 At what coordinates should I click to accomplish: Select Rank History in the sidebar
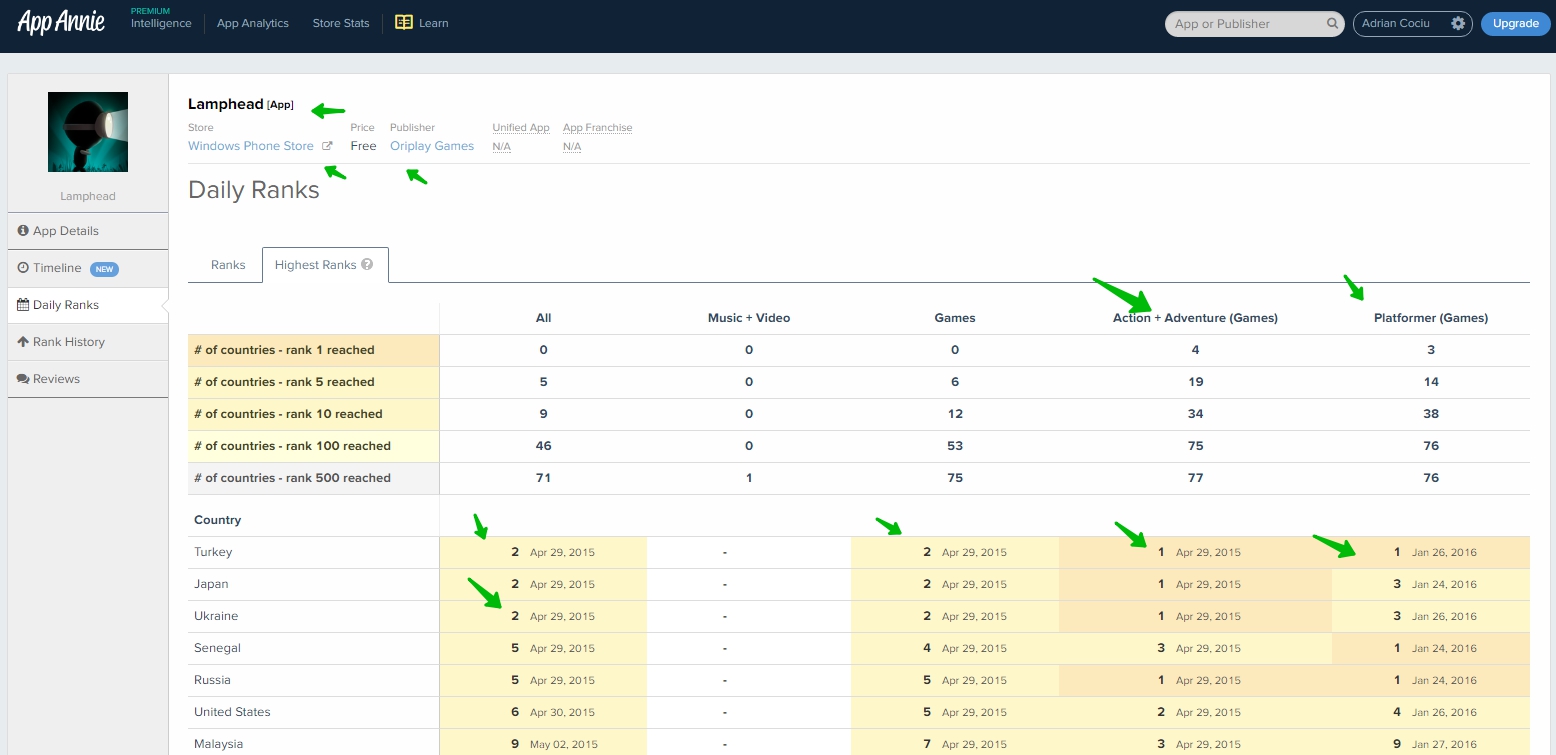point(68,342)
